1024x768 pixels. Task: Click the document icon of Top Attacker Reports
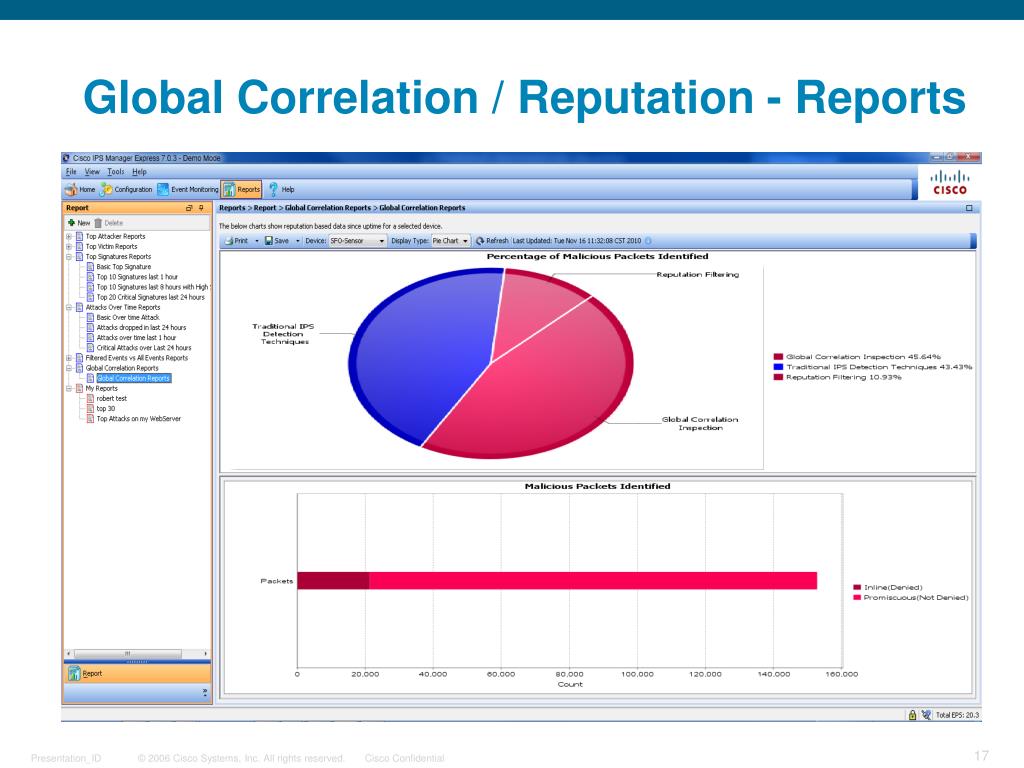point(79,236)
